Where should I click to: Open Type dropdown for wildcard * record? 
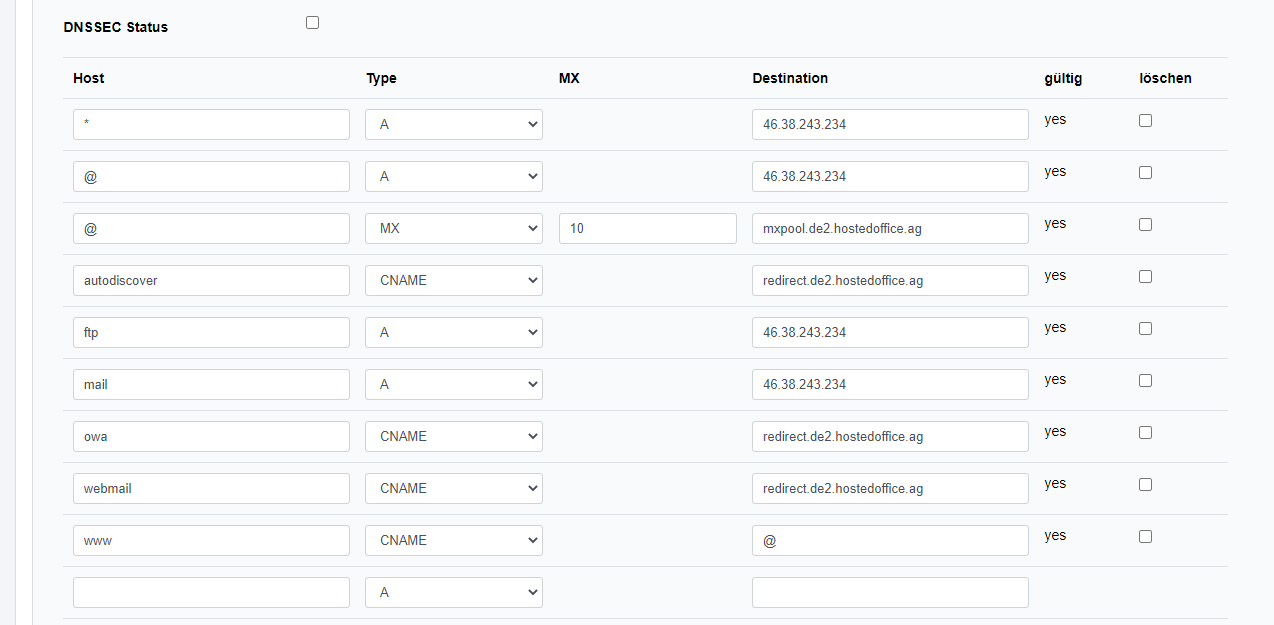tap(453, 124)
